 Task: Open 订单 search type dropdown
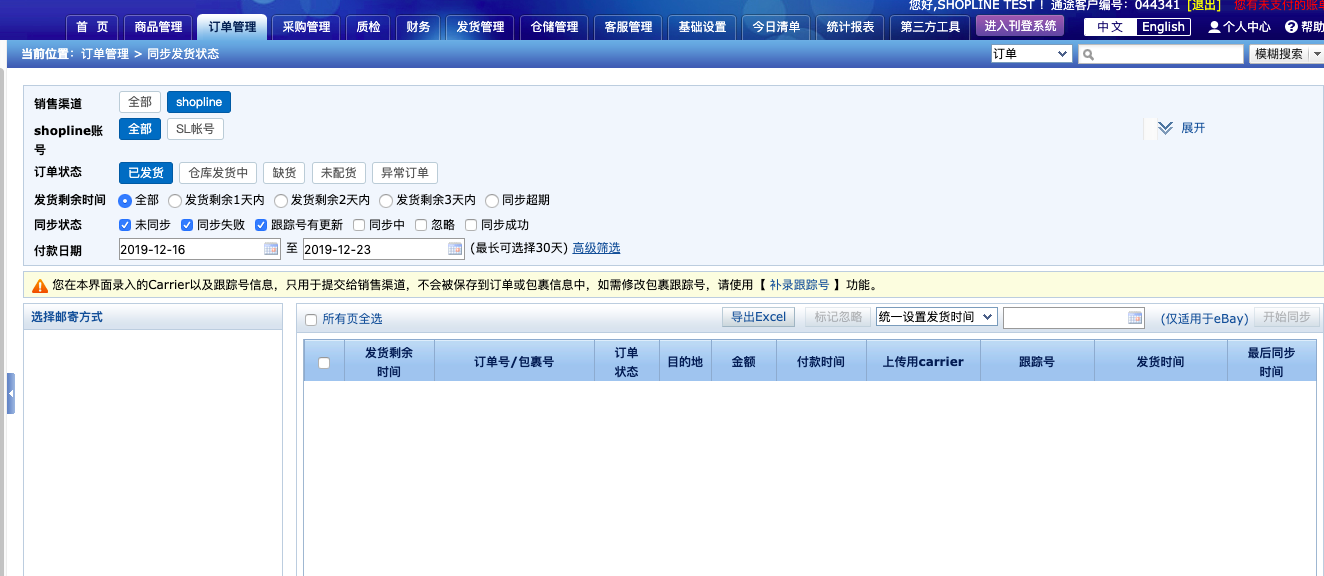(x=1031, y=54)
